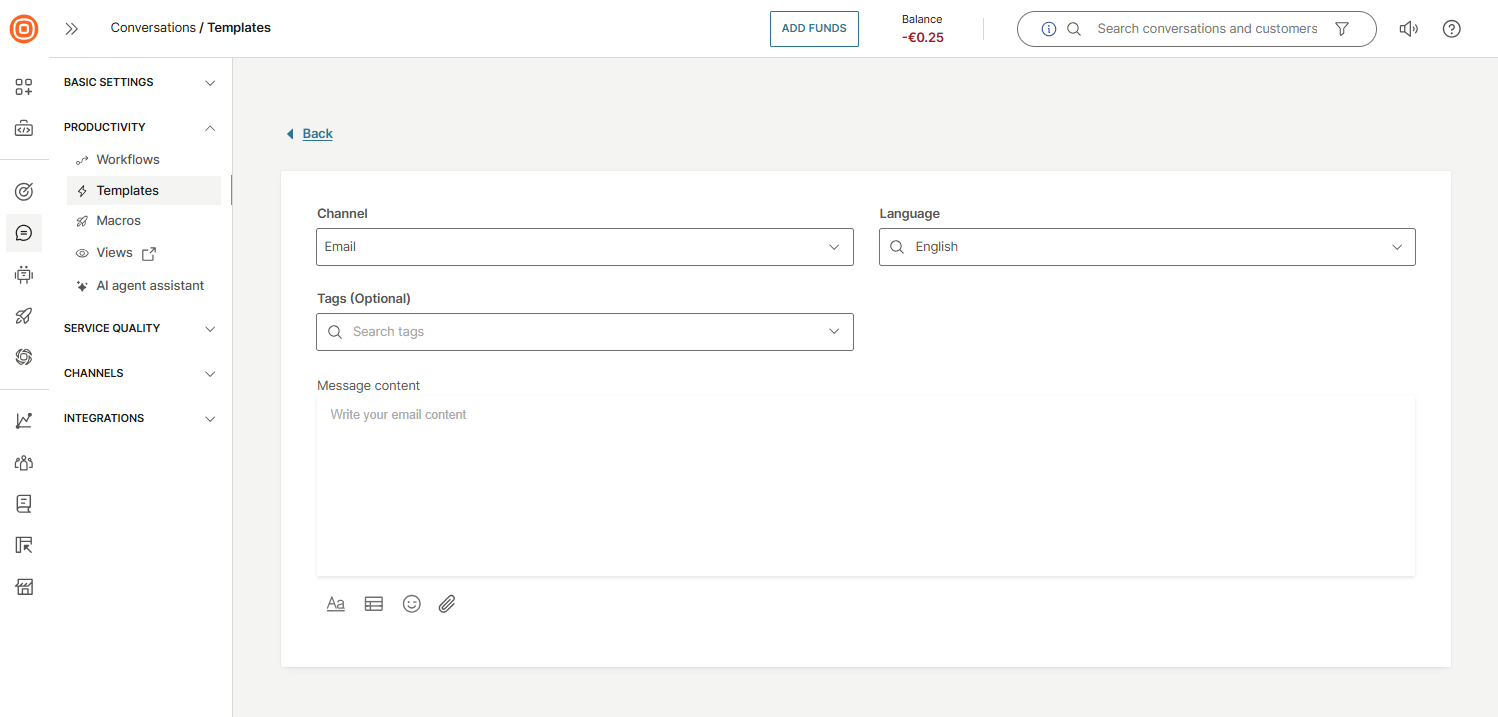Image resolution: width=1498 pixels, height=717 pixels.
Task: Open the emoji picker icon
Action: click(x=412, y=604)
